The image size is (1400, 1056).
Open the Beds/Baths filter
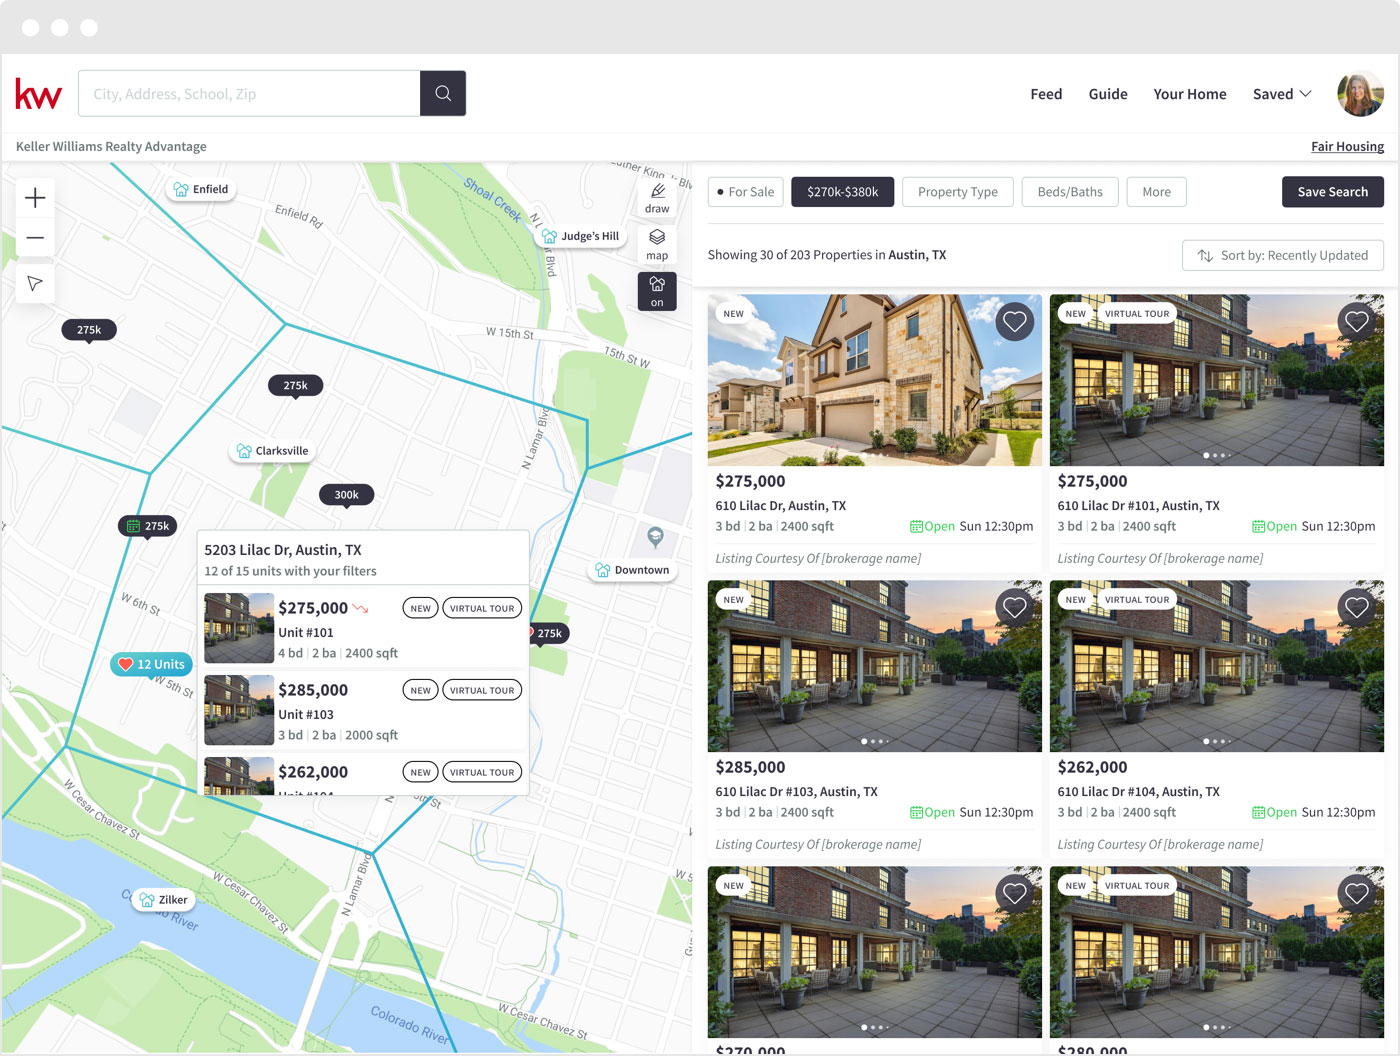(x=1070, y=192)
